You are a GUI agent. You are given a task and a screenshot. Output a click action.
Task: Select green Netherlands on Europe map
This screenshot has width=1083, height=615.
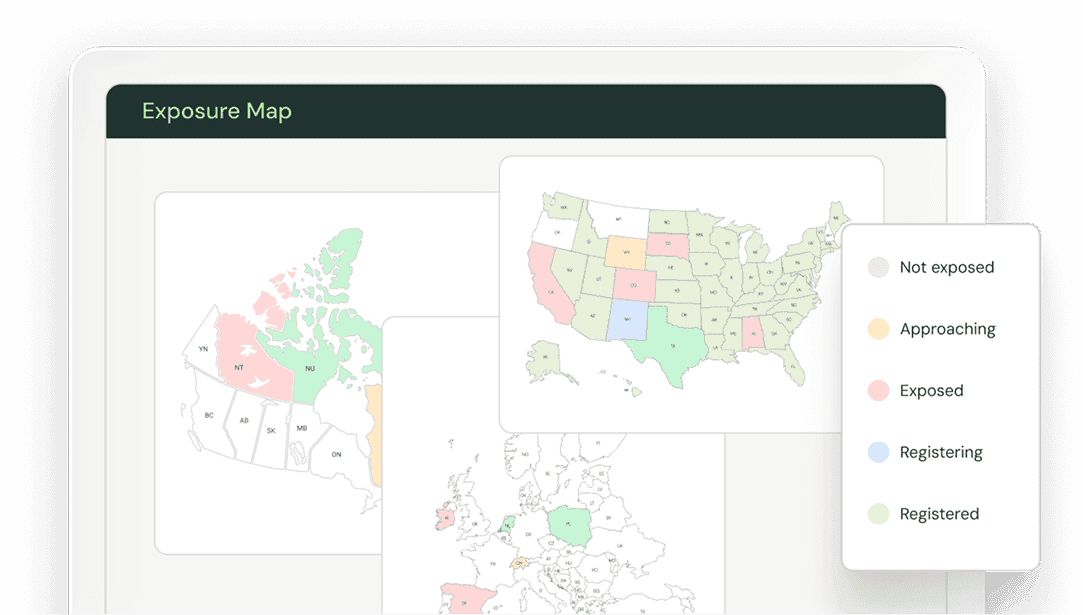point(508,524)
